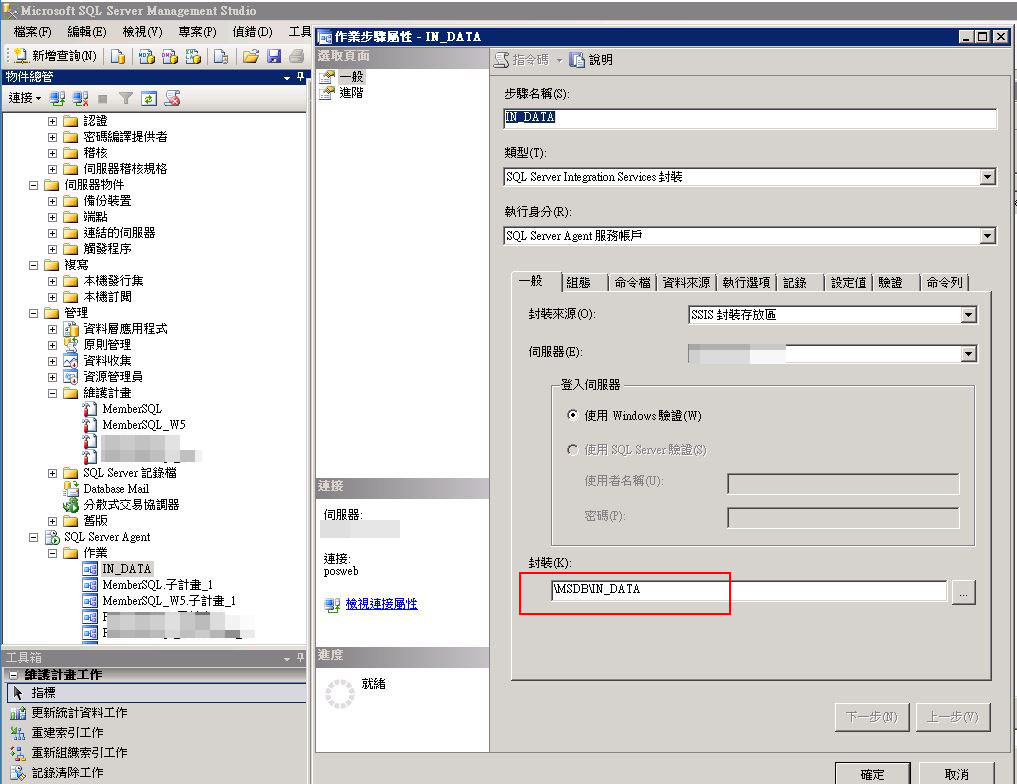Switch to the 資料來源 tab

tap(686, 283)
